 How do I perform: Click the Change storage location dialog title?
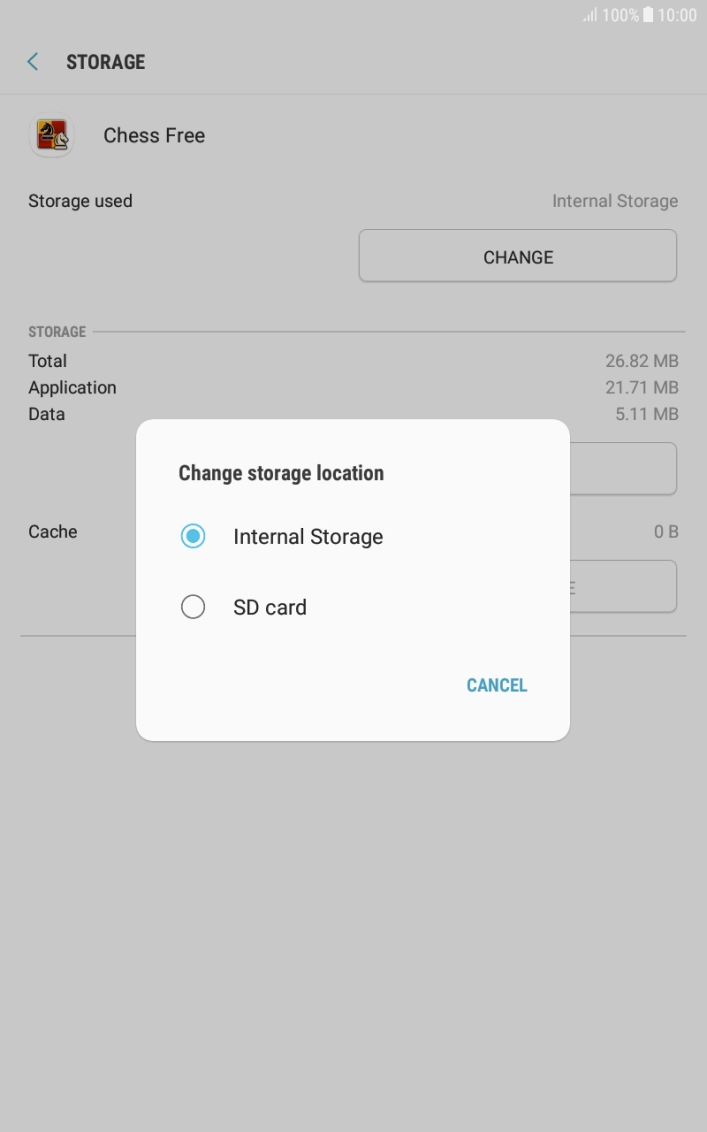click(281, 473)
